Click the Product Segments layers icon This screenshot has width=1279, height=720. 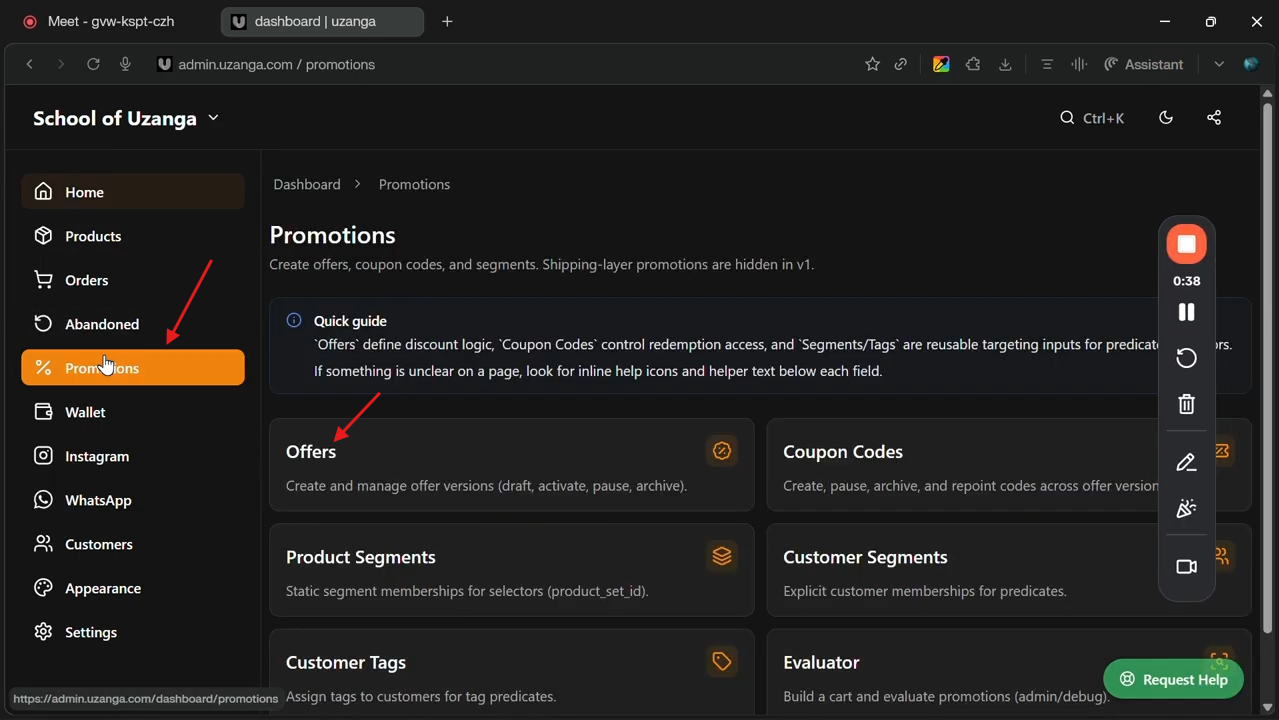[722, 556]
